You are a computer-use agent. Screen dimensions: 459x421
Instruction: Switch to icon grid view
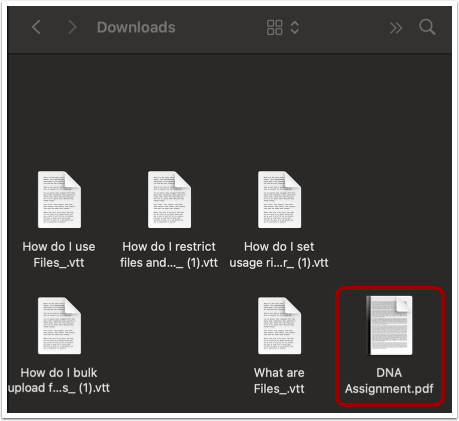[275, 27]
